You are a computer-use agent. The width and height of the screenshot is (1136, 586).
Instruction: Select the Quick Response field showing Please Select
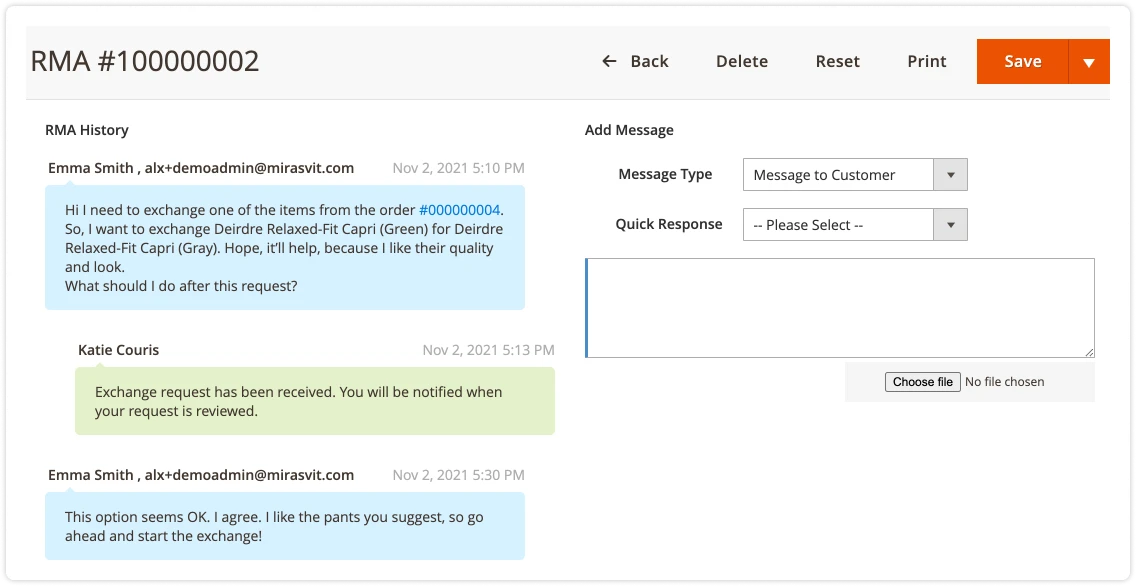837,224
